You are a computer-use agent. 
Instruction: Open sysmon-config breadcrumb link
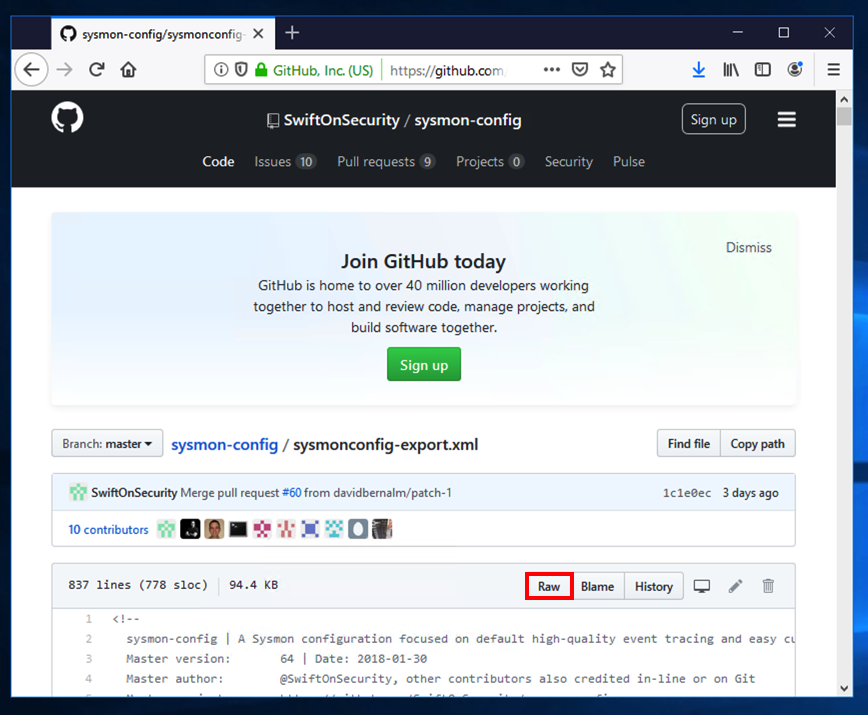coord(224,444)
